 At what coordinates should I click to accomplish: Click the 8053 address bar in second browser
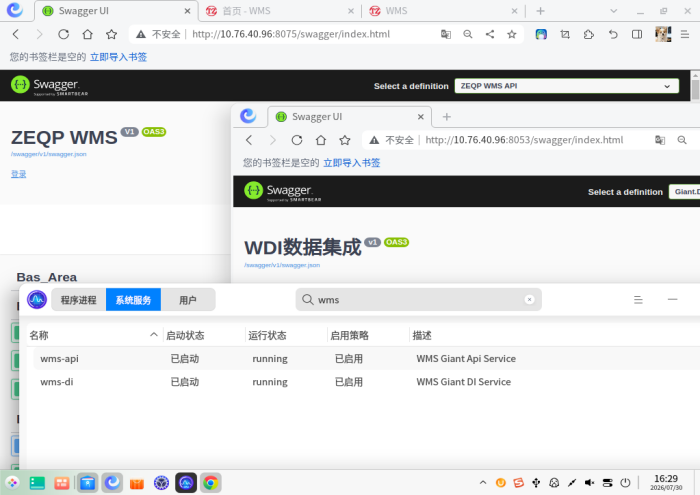coord(524,140)
